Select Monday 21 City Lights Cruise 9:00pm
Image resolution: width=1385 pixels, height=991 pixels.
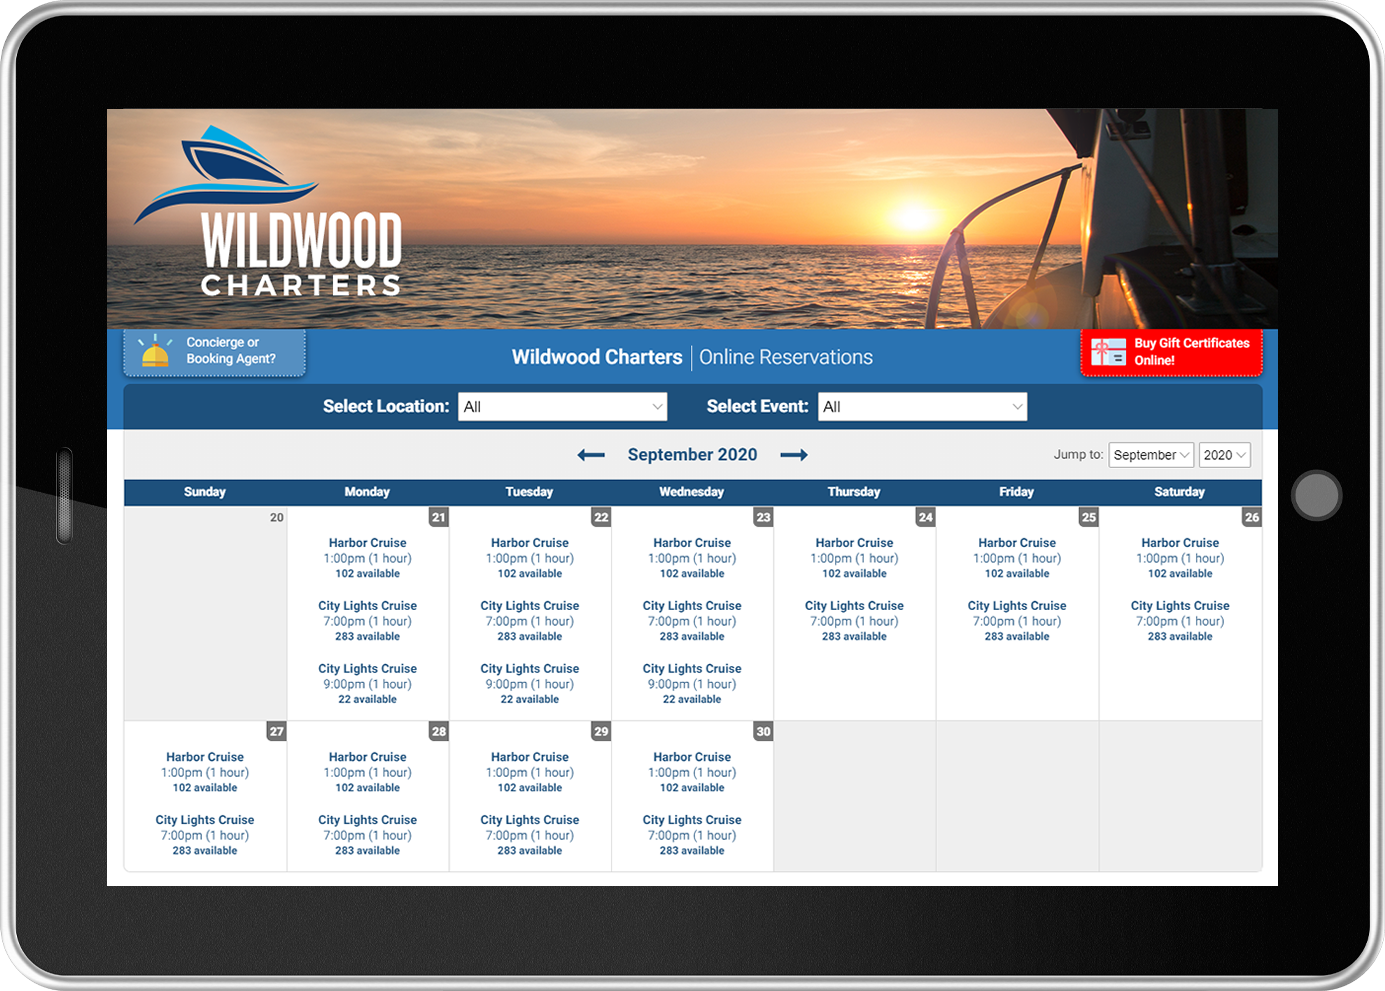(368, 684)
